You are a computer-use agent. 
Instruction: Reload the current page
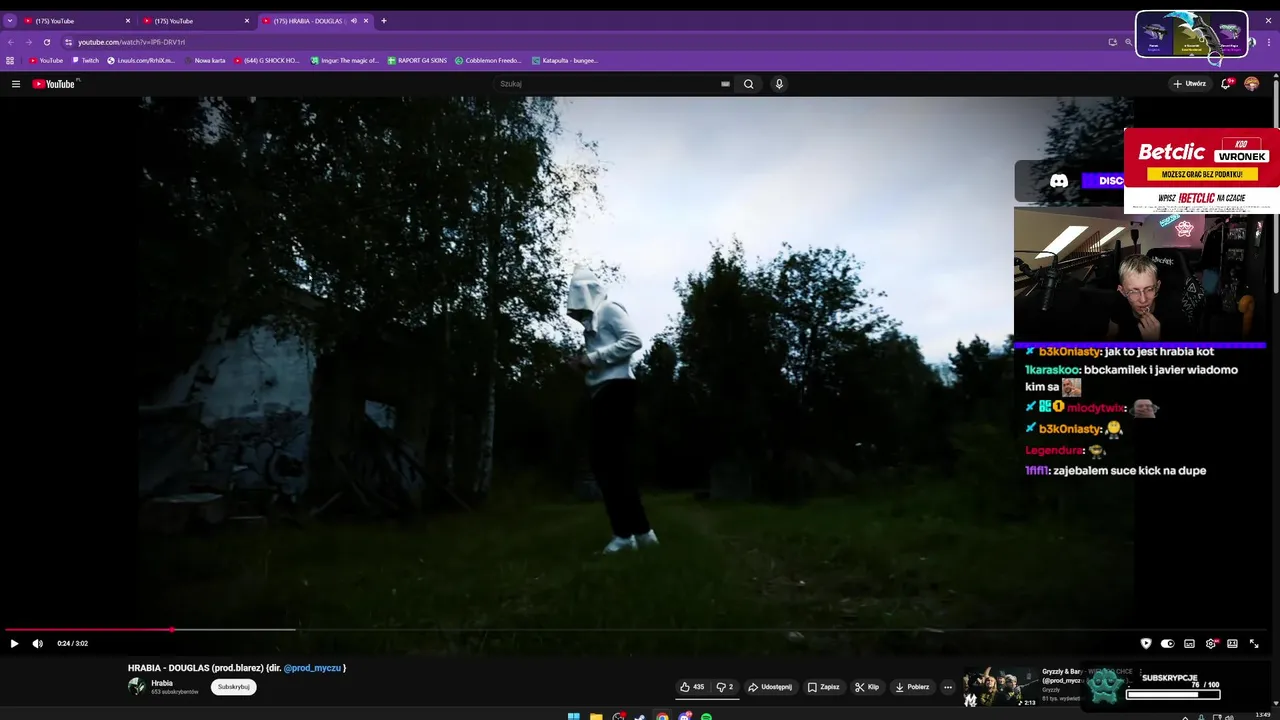tap(46, 42)
